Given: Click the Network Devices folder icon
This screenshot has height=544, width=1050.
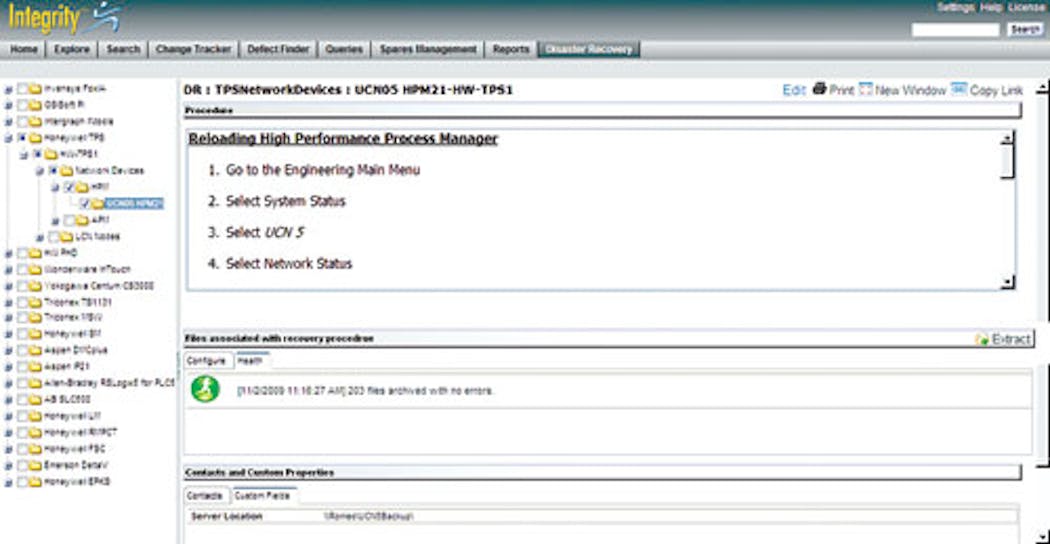Looking at the screenshot, I should pyautogui.click(x=66, y=171).
